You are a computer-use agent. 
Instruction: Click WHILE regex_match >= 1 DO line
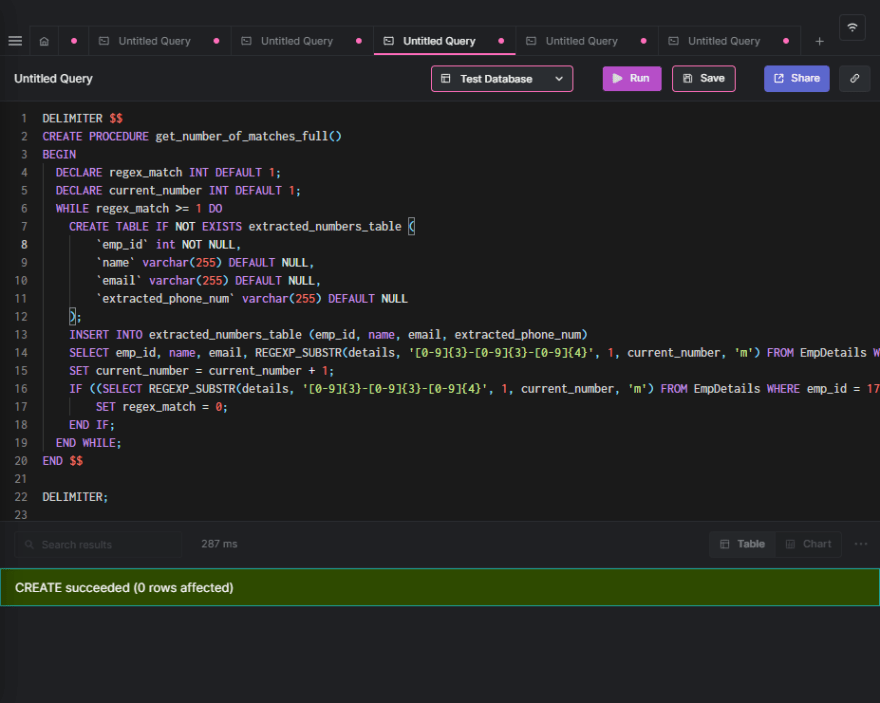[139, 208]
